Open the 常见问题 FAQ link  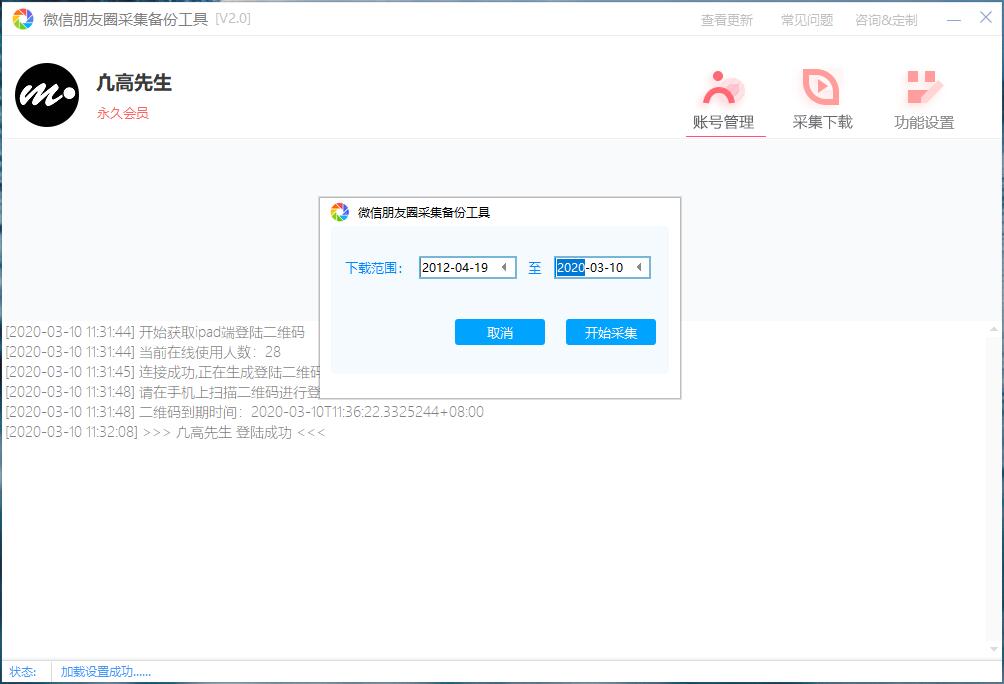806,20
